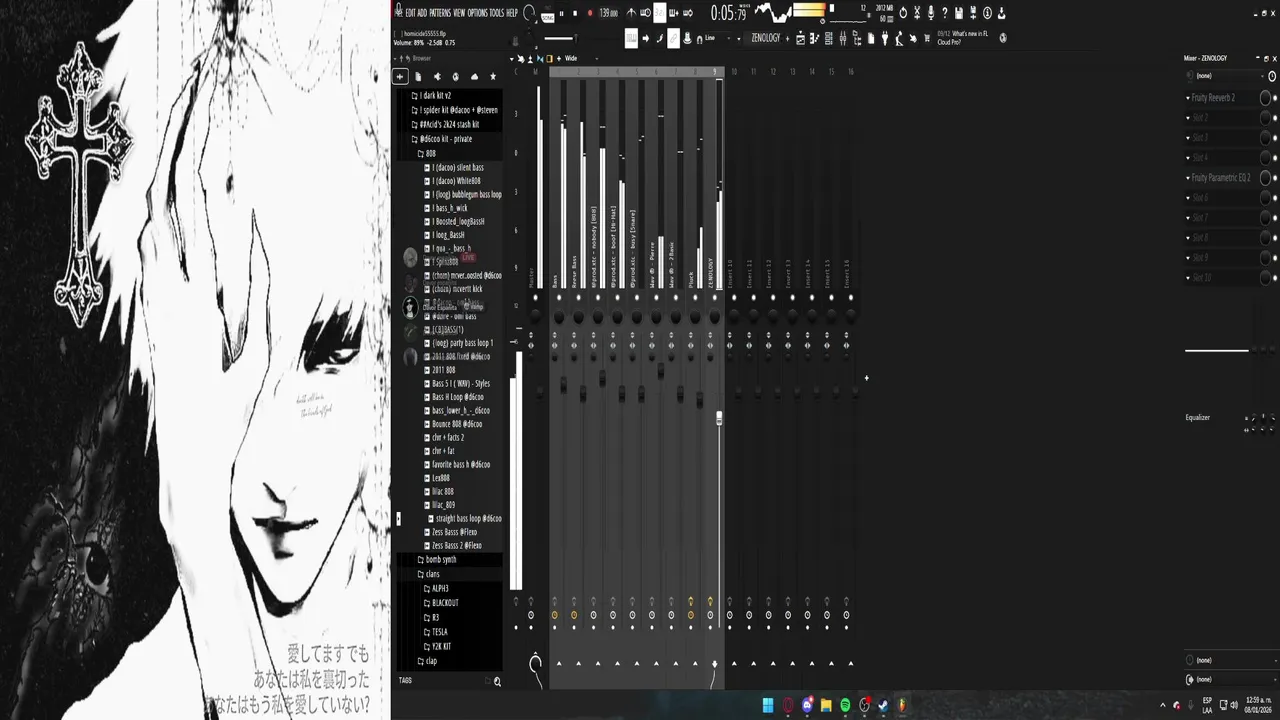Select 'Lex808' sample in browser
This screenshot has width=1280, height=720.
tap(437, 478)
